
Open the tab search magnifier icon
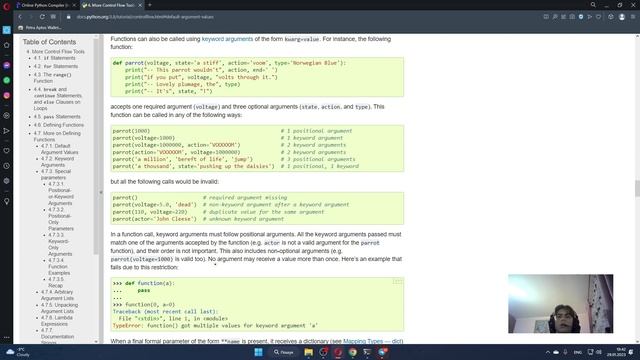pyautogui.click(x=593, y=5)
